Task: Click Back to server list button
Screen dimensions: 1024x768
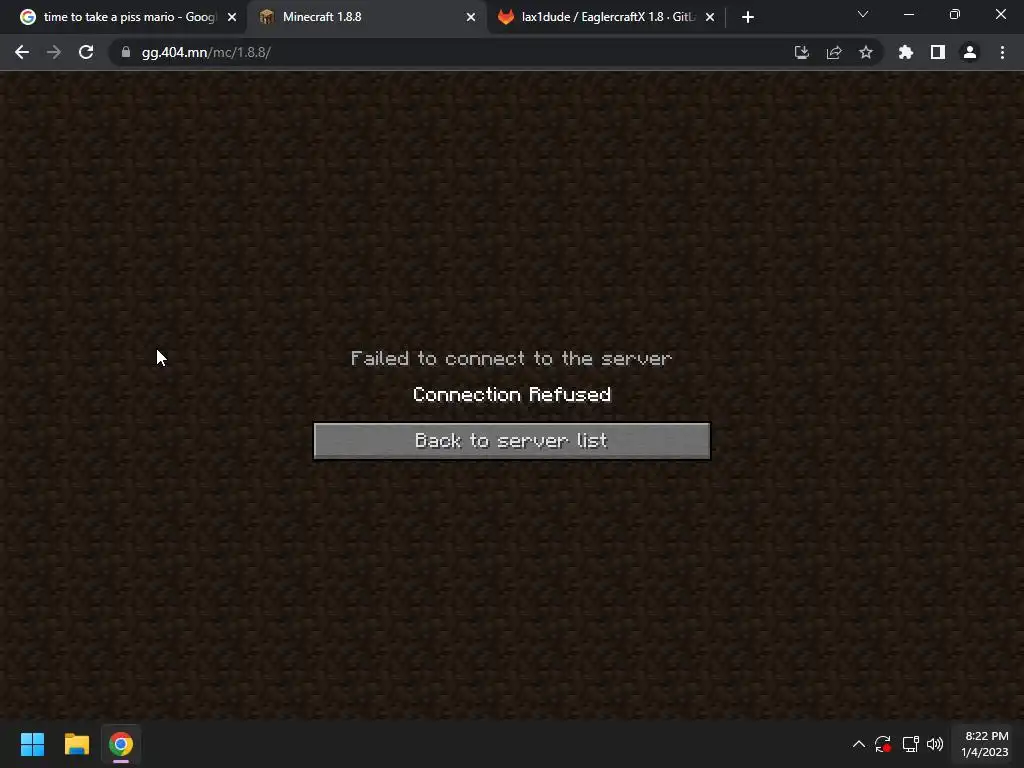Action: click(511, 441)
